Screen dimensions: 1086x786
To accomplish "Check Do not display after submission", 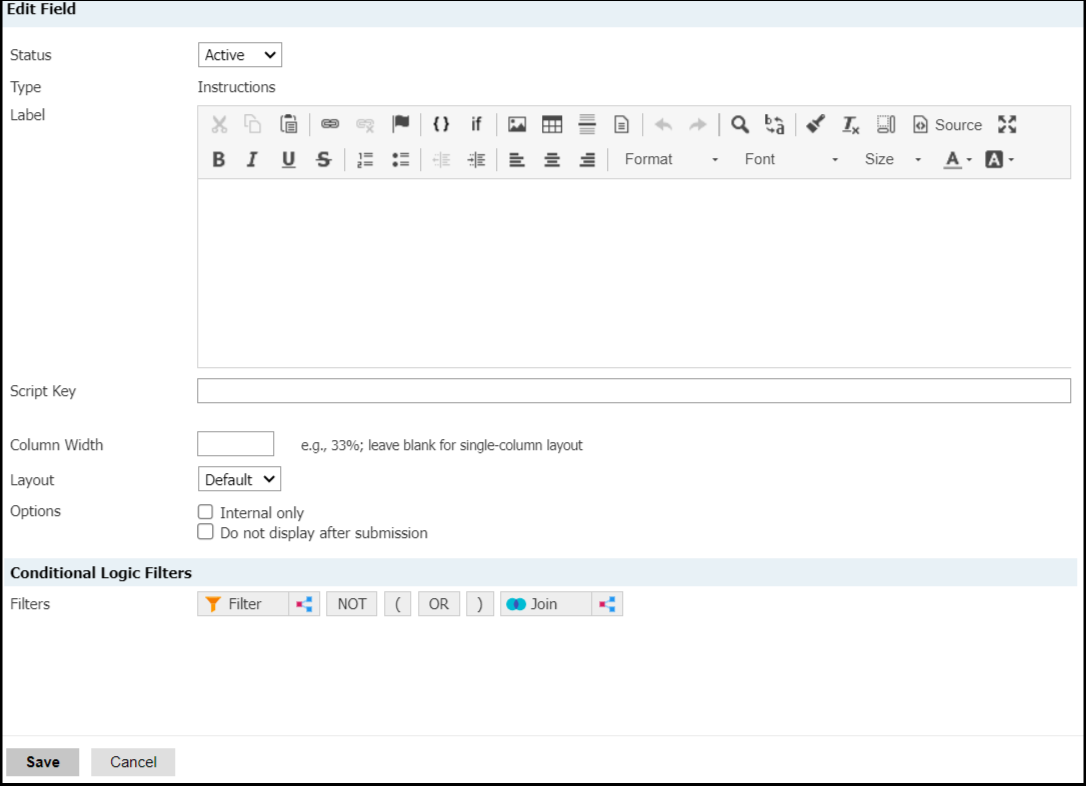I will [206, 533].
